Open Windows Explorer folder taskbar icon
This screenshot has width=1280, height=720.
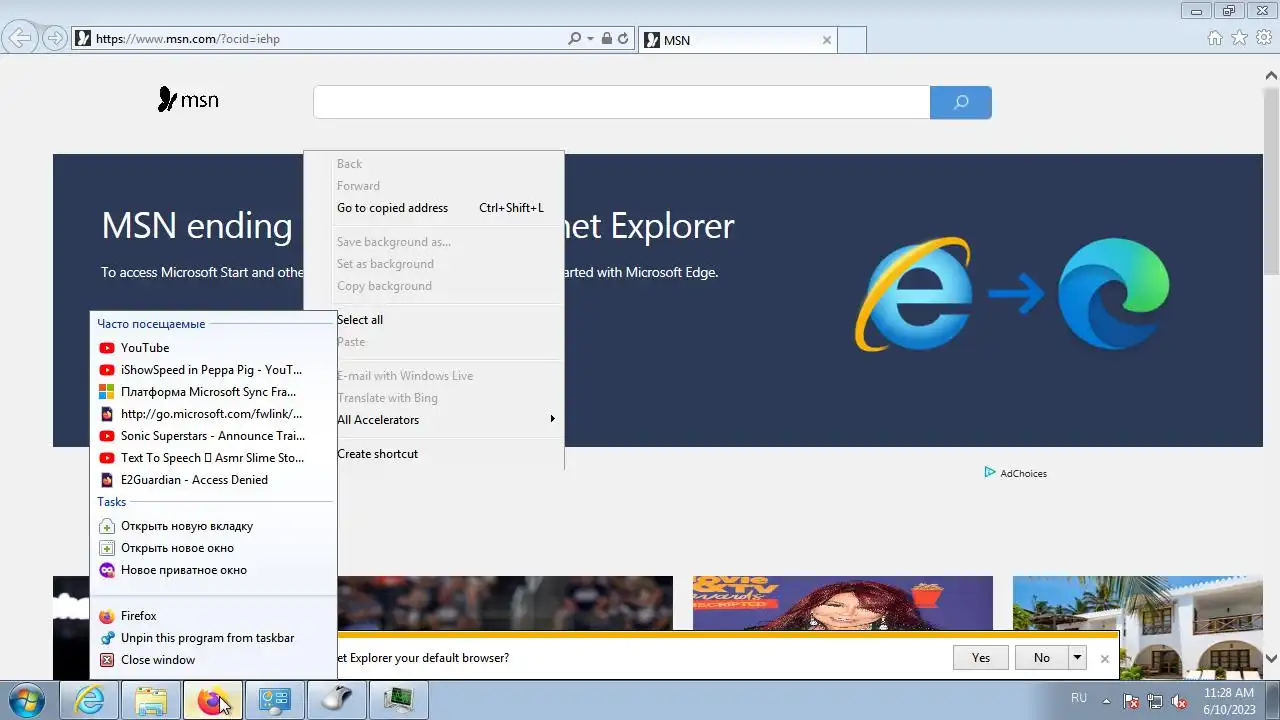coord(151,701)
